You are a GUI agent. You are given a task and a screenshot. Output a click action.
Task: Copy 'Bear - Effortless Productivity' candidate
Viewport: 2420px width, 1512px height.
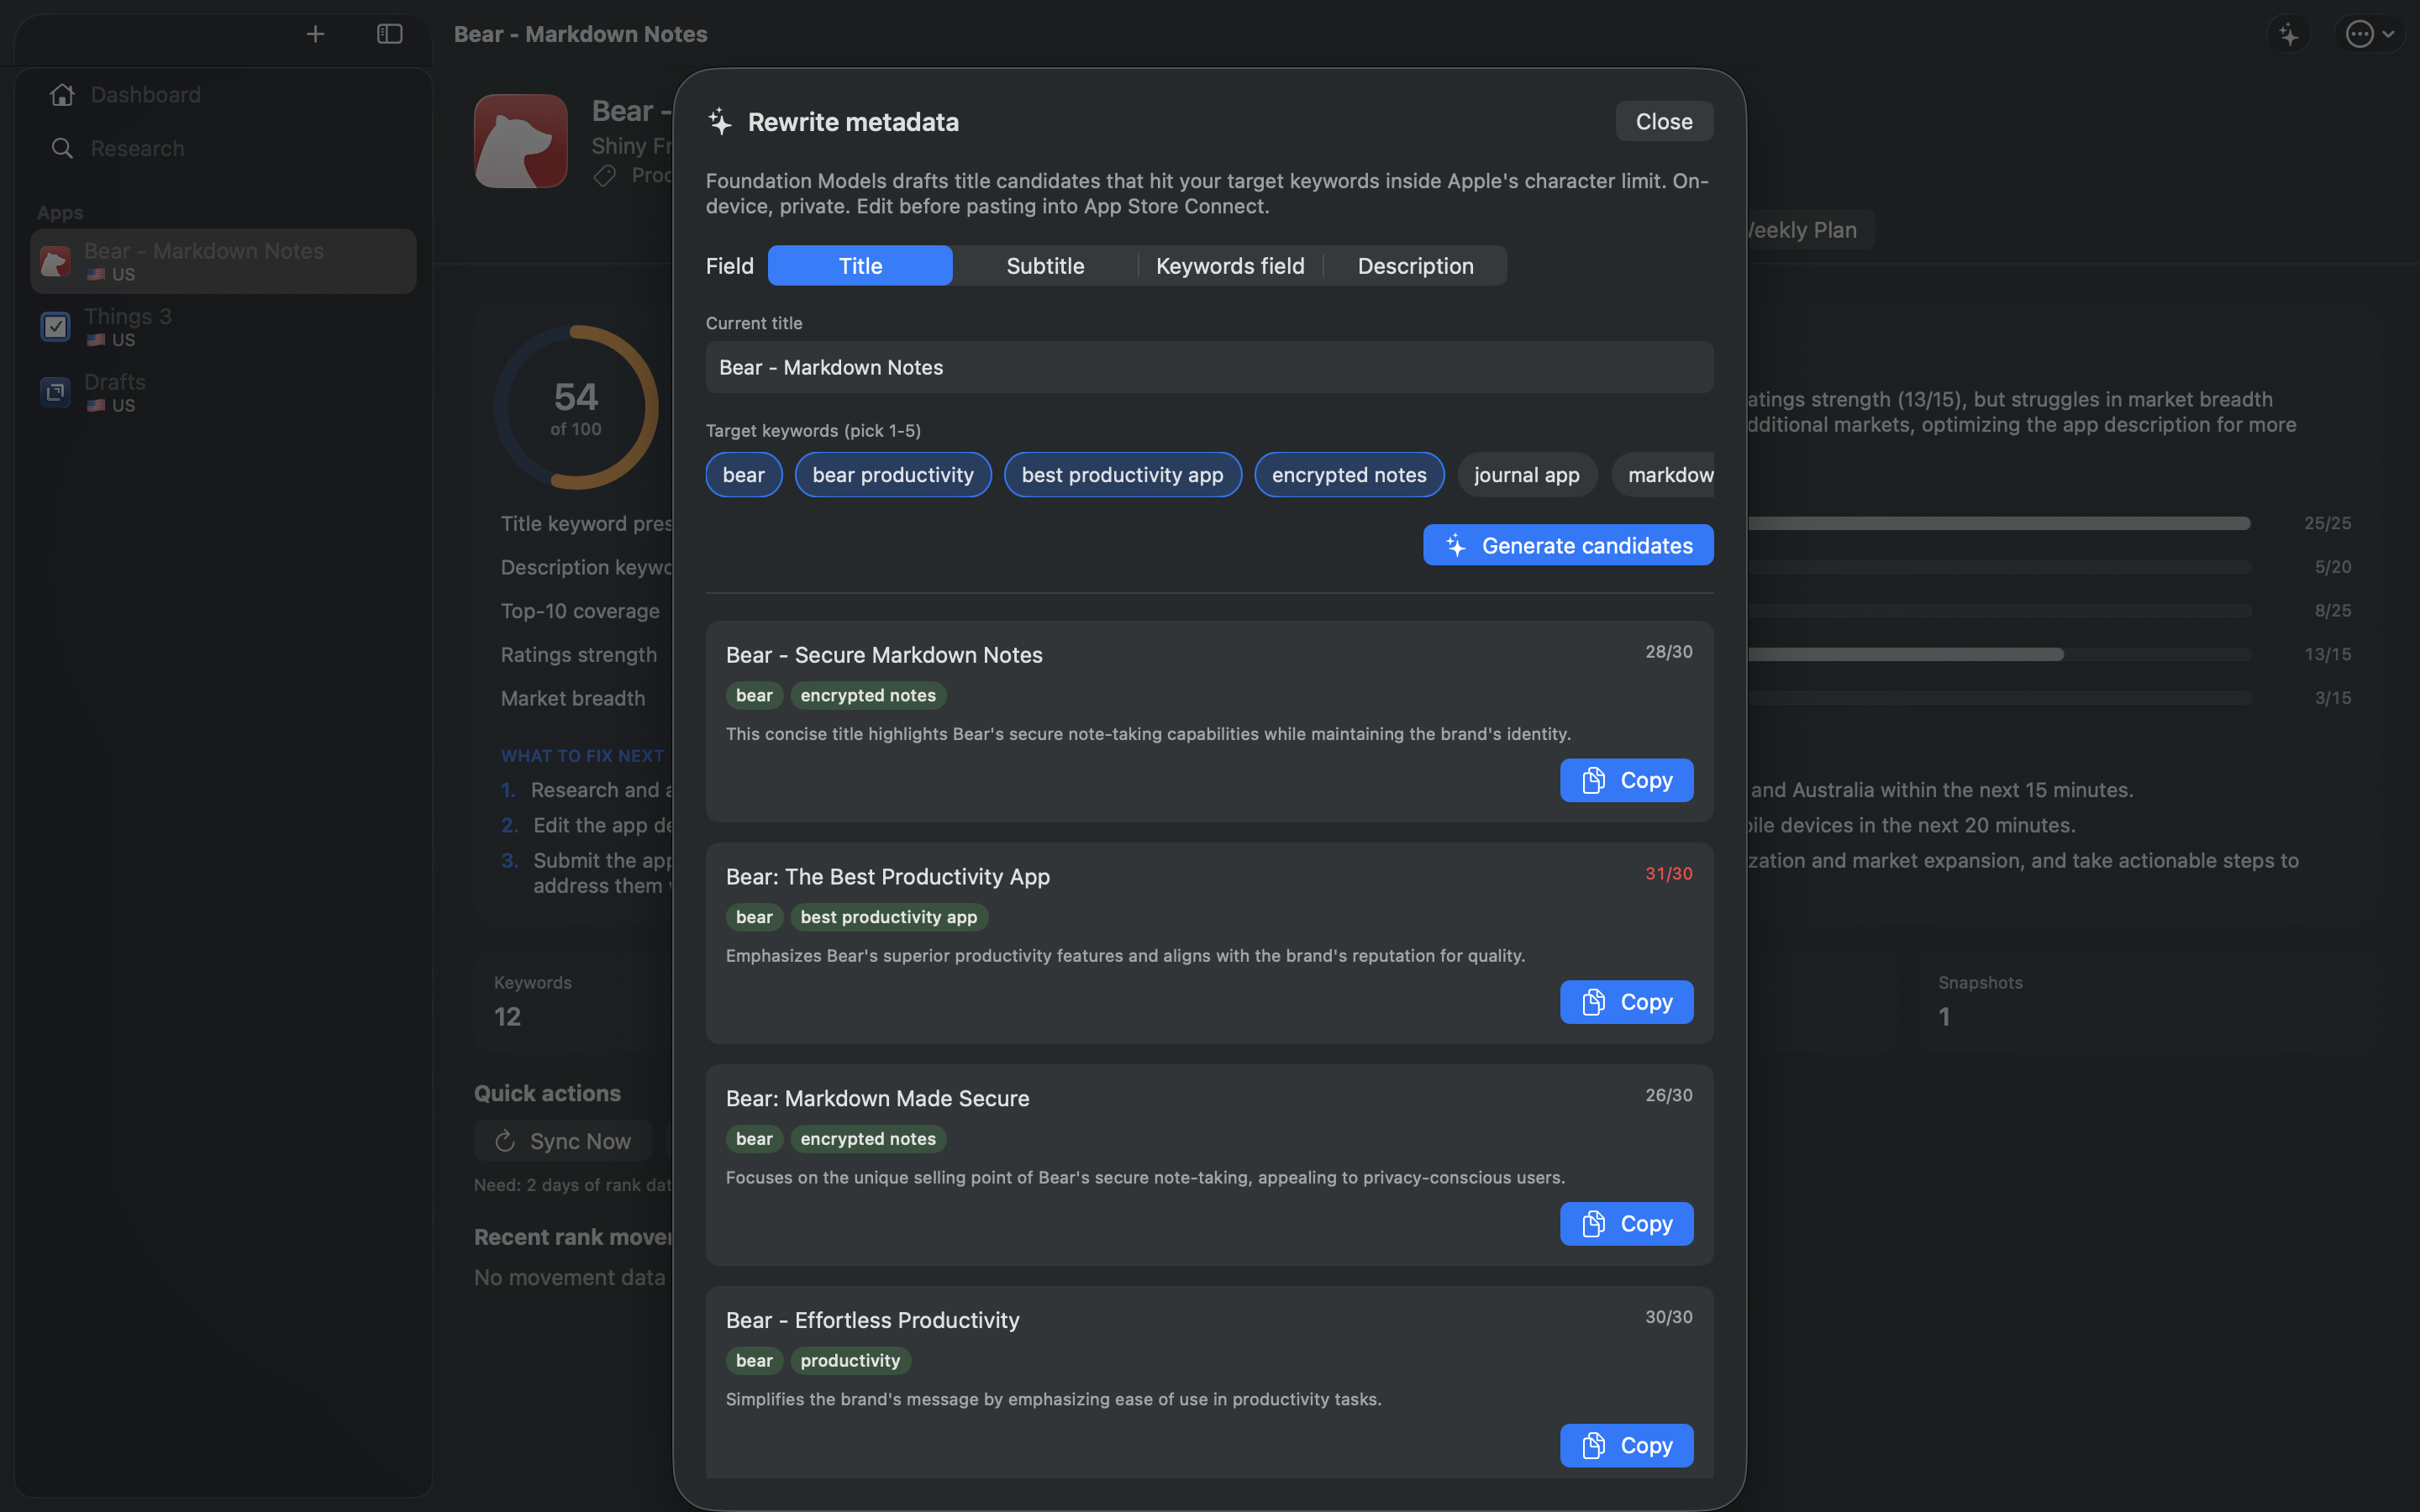click(x=1626, y=1445)
